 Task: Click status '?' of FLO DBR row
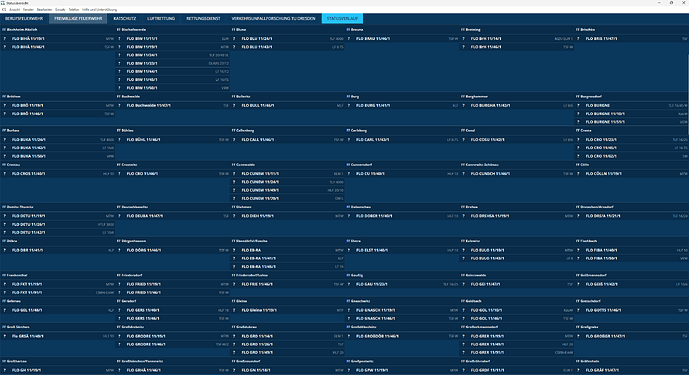5,250
